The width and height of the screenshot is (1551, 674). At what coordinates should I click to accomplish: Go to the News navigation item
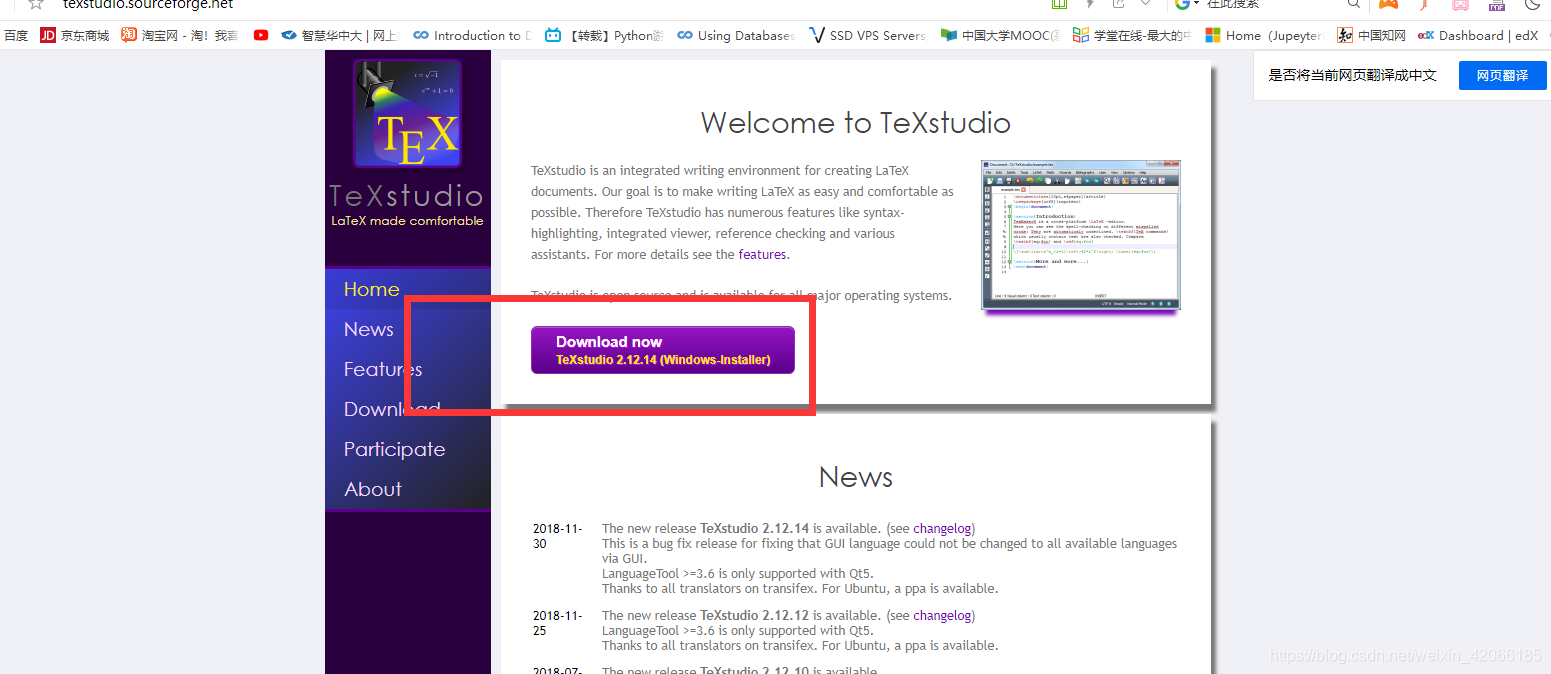click(x=369, y=329)
